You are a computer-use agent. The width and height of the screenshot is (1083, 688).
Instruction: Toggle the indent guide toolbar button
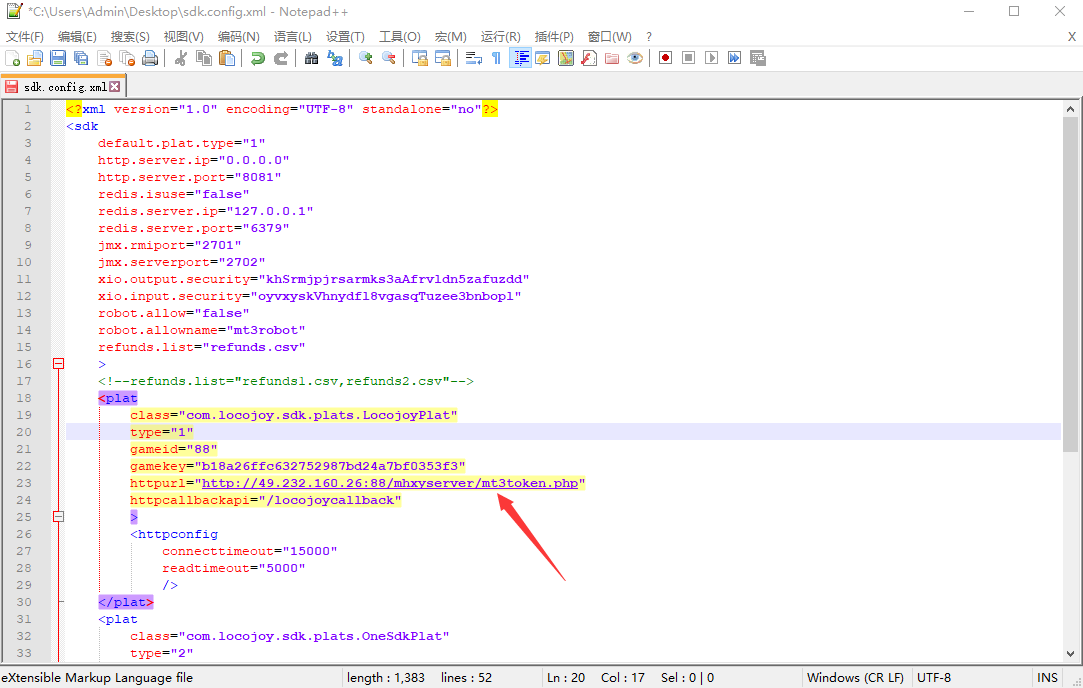click(520, 58)
